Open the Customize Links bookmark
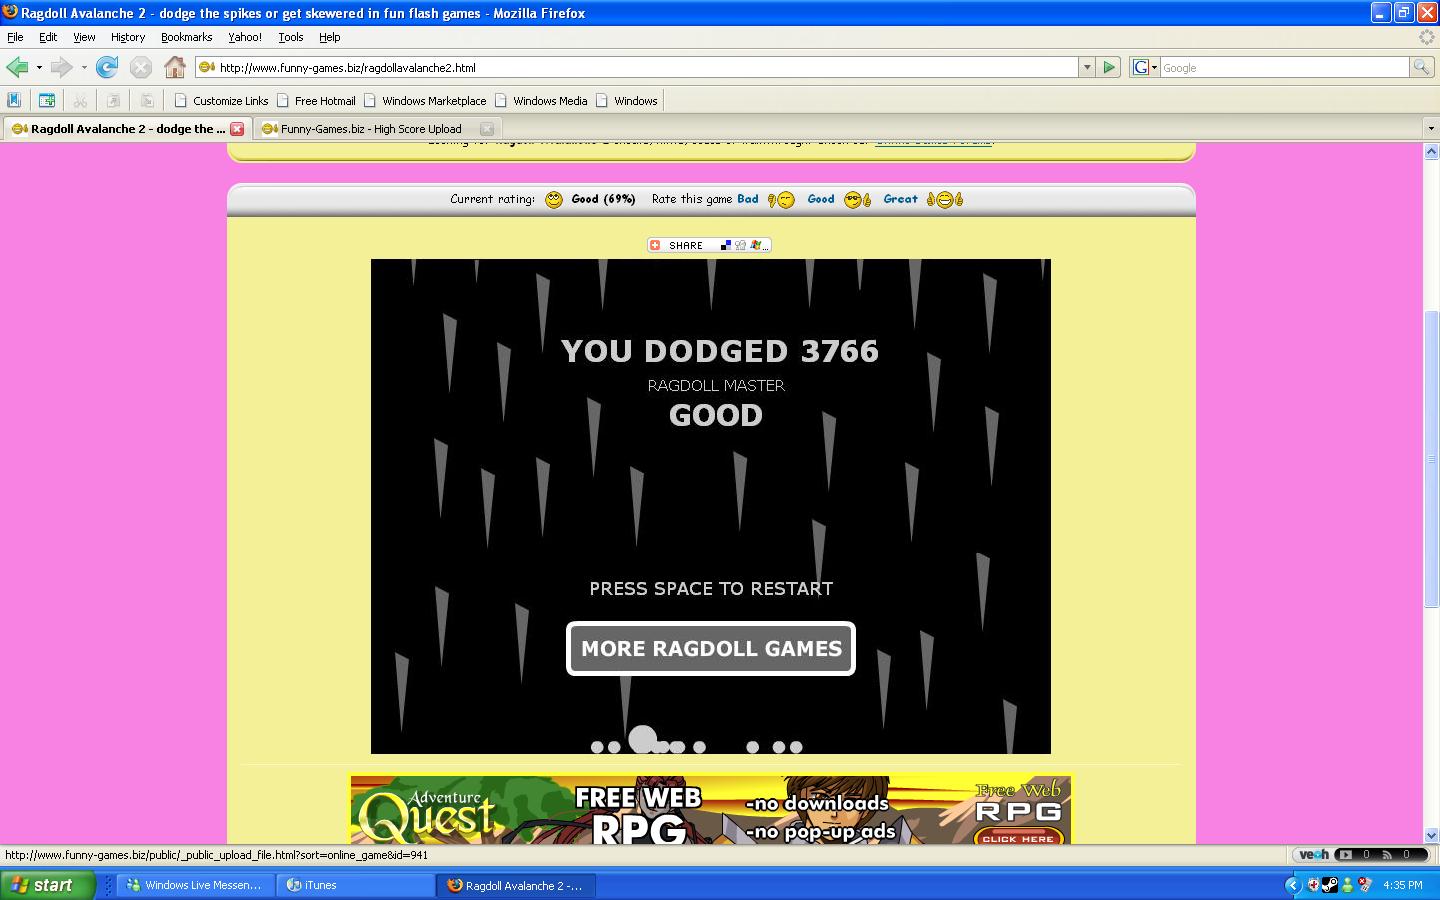Viewport: 1440px width, 900px height. pyautogui.click(x=222, y=100)
